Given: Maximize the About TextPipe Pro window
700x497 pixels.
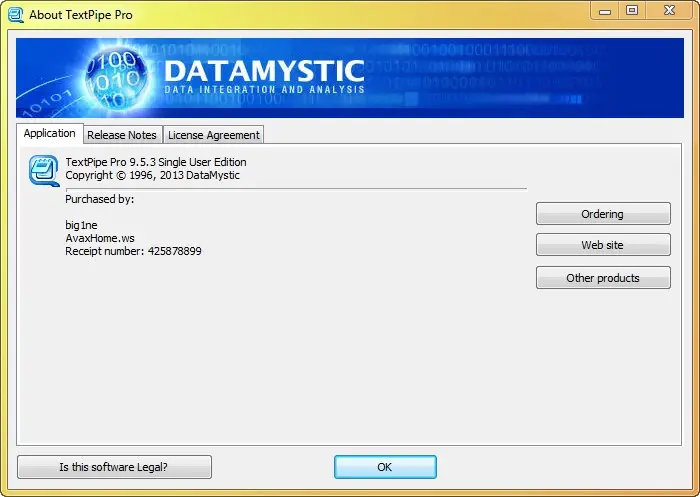Looking at the screenshot, I should click(x=632, y=11).
